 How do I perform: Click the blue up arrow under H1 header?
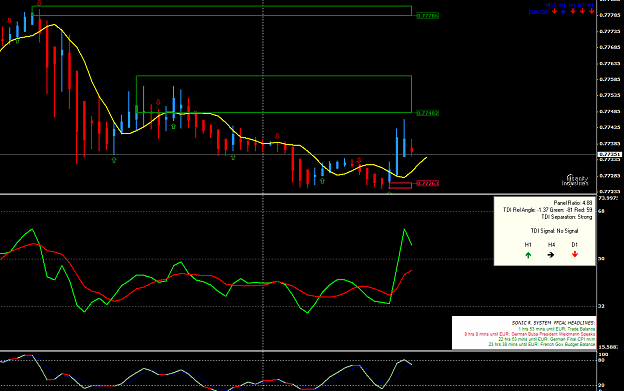tap(563, 12)
